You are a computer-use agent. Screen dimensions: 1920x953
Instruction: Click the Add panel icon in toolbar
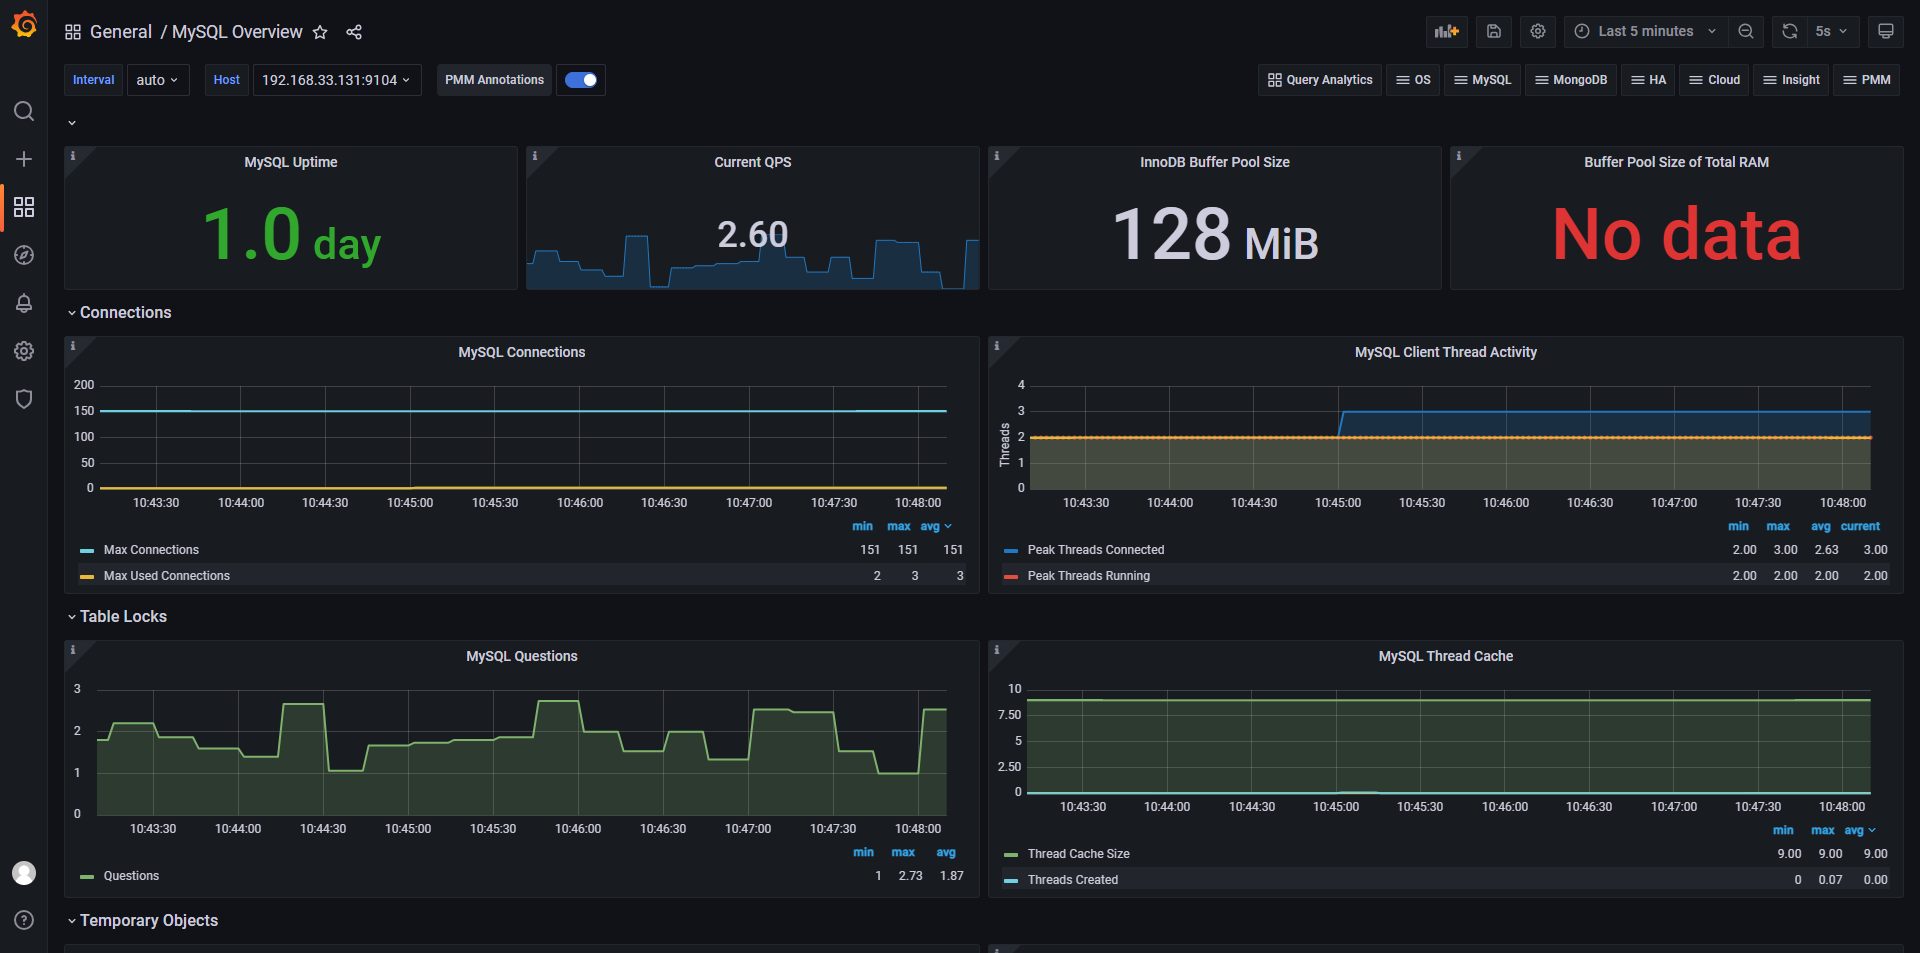(x=1446, y=31)
